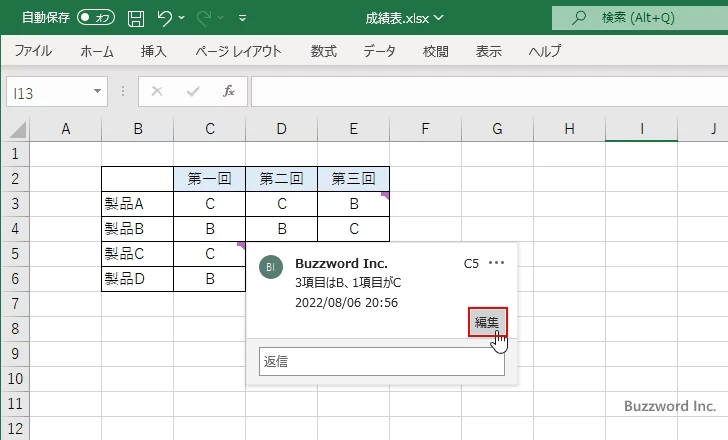Click the 製品B cell
728x440 pixels.
137,229
